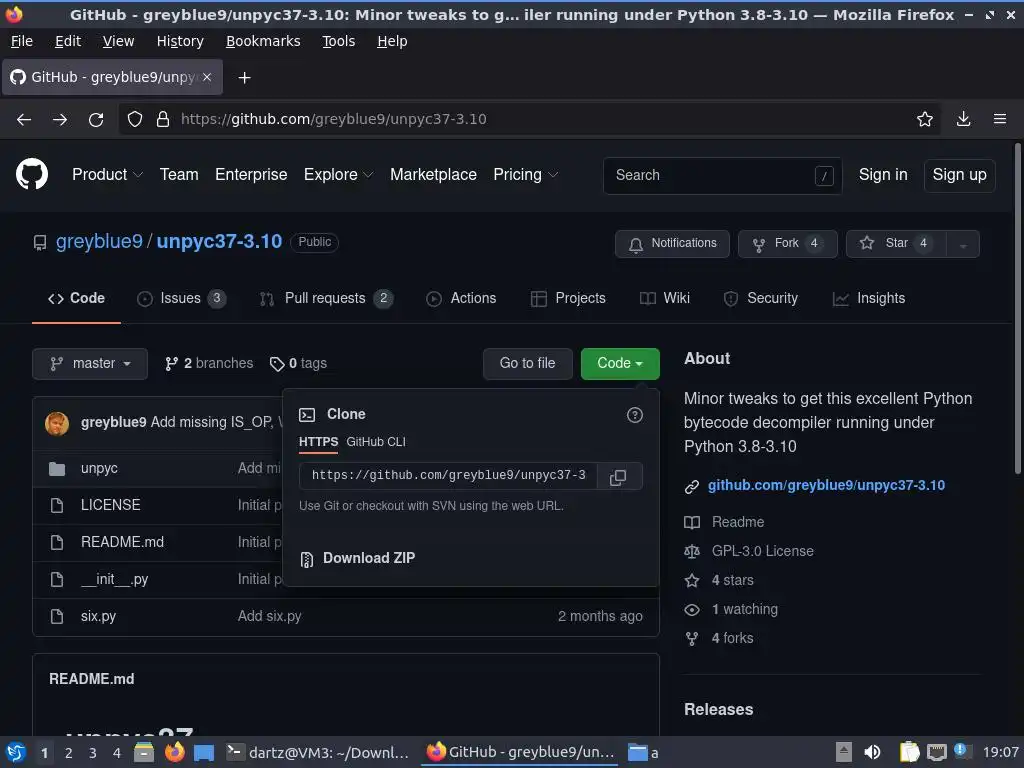Click the shield tracking protection icon

[135, 120]
